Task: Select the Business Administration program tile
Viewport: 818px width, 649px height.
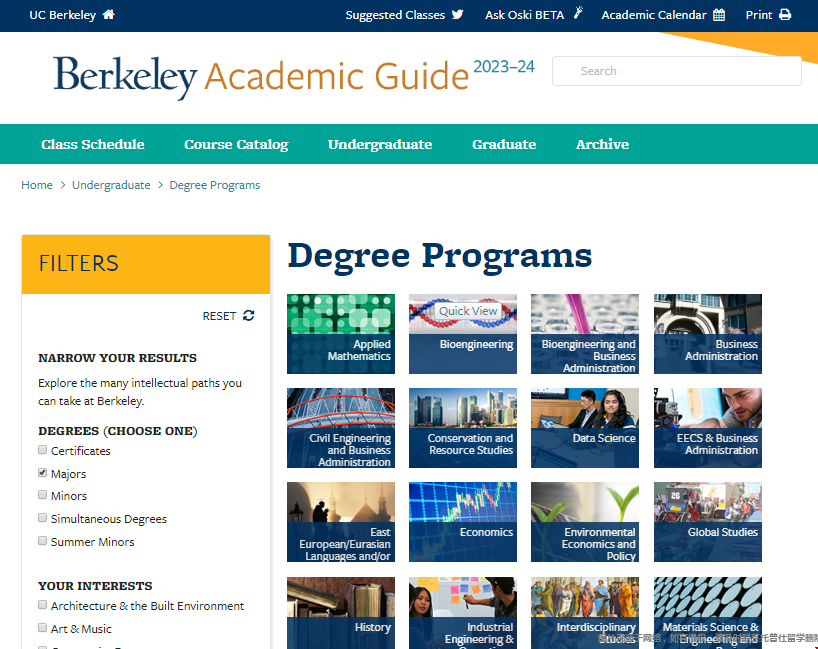Action: point(708,334)
